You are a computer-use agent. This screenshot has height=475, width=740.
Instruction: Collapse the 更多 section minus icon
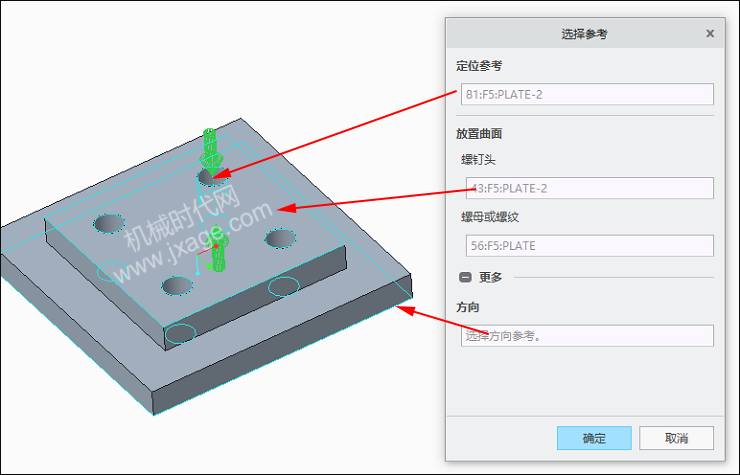click(465, 277)
